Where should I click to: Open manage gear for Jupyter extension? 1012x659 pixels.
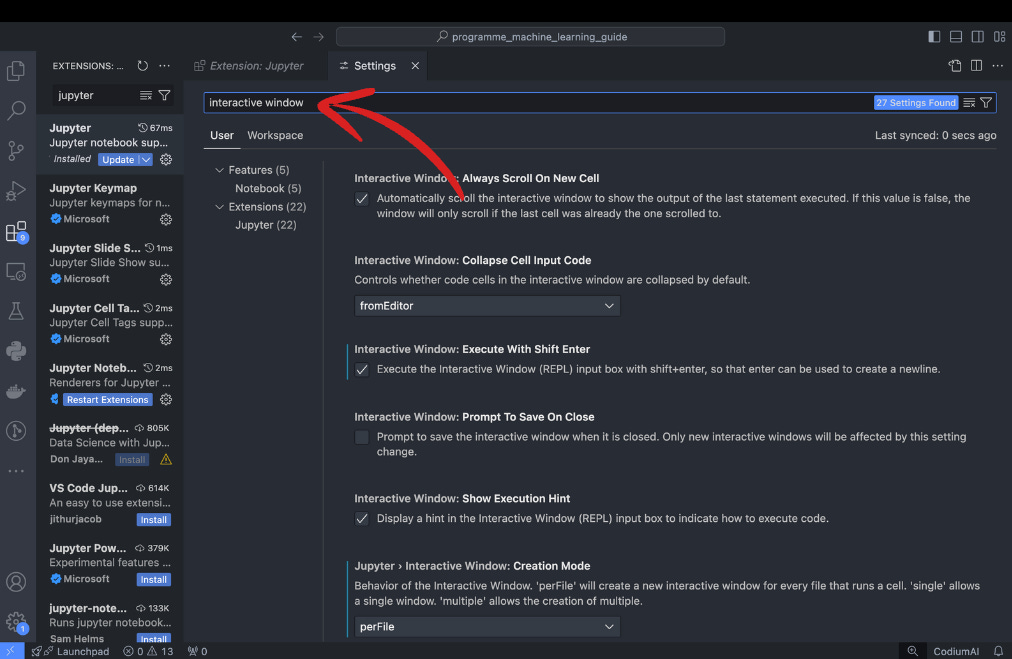tap(166, 159)
